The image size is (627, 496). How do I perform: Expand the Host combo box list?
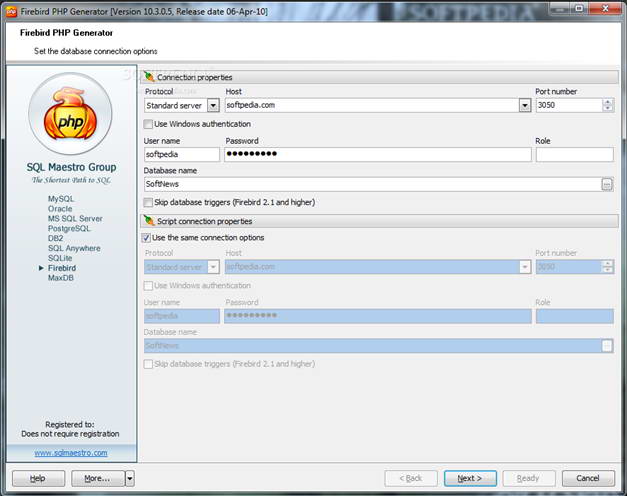(x=524, y=105)
